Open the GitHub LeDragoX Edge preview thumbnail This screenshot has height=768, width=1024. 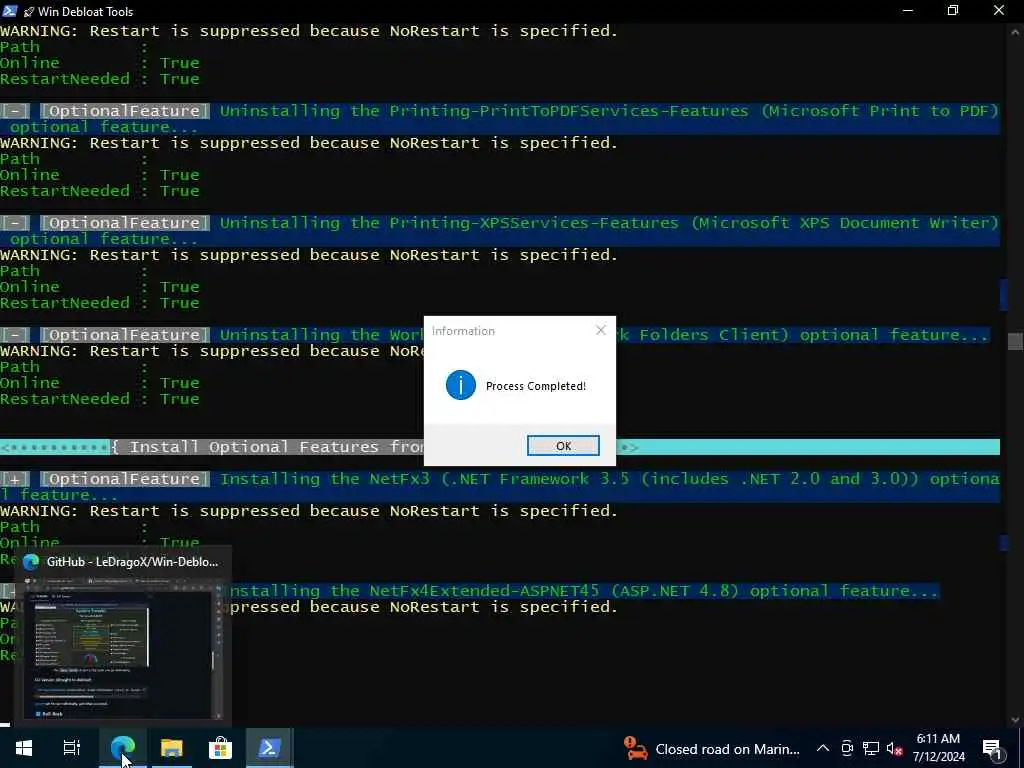(x=123, y=650)
